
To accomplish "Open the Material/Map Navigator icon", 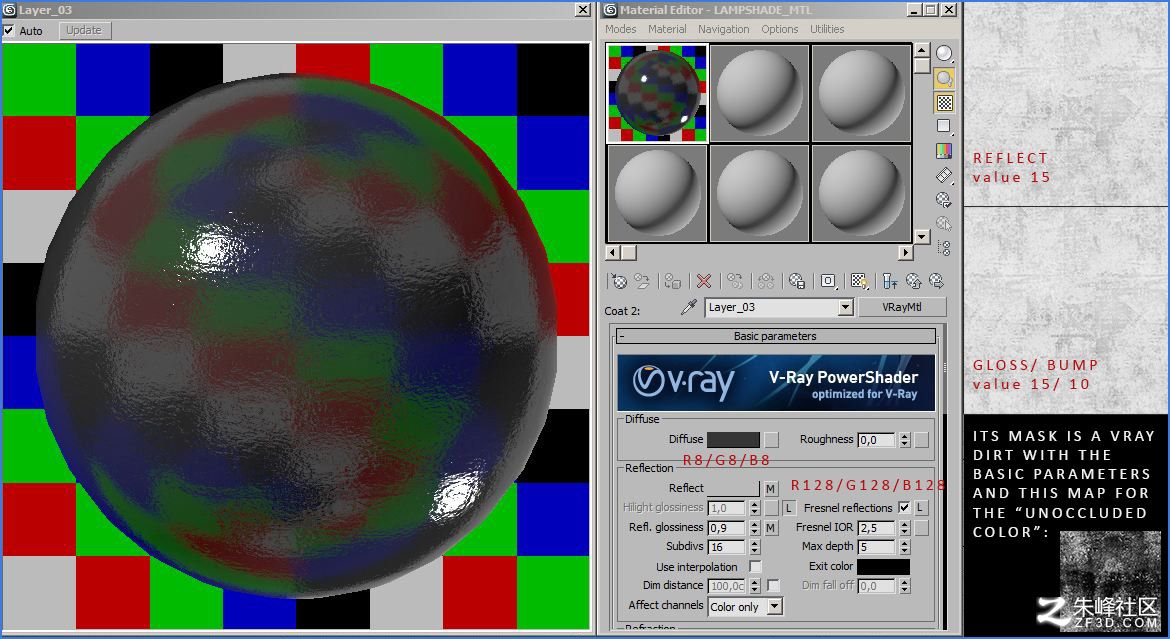I will pos(944,248).
